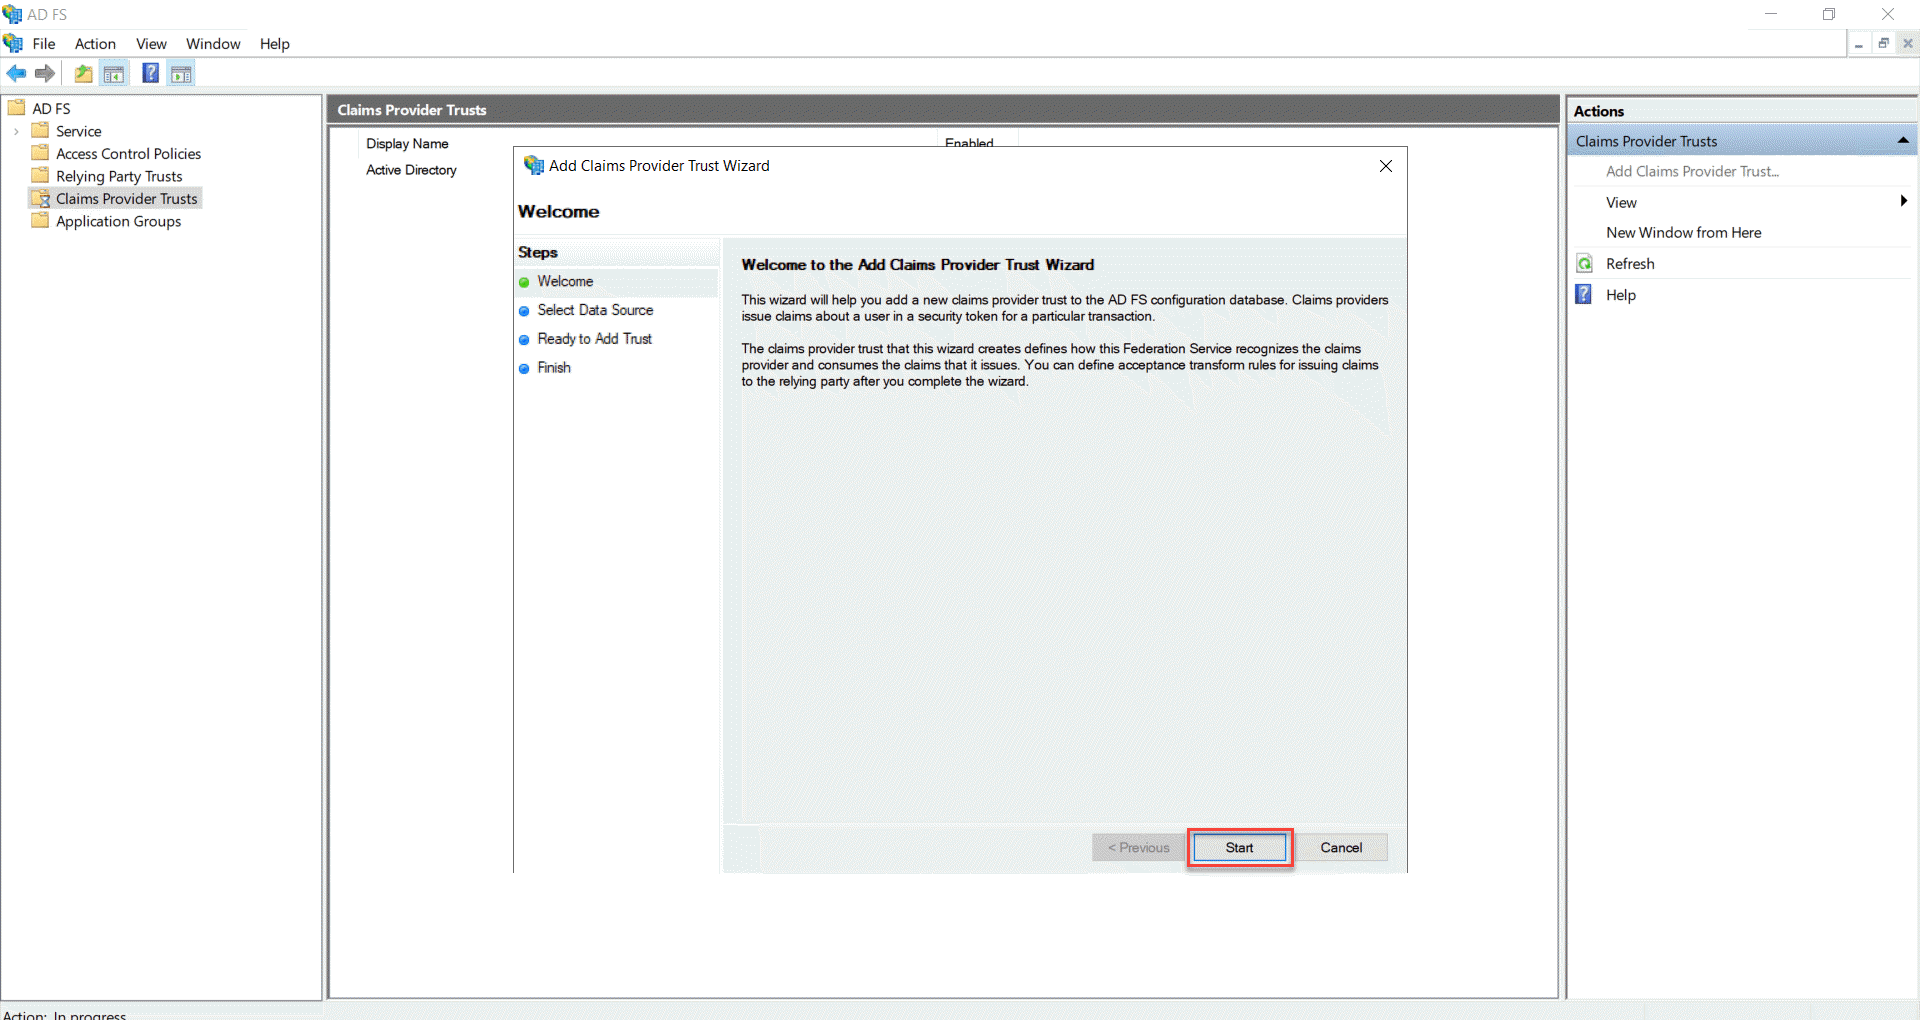Screen dimensions: 1920x1020
Task: Toggle Show/Hide Console Tree toolbar icon
Action: click(114, 73)
